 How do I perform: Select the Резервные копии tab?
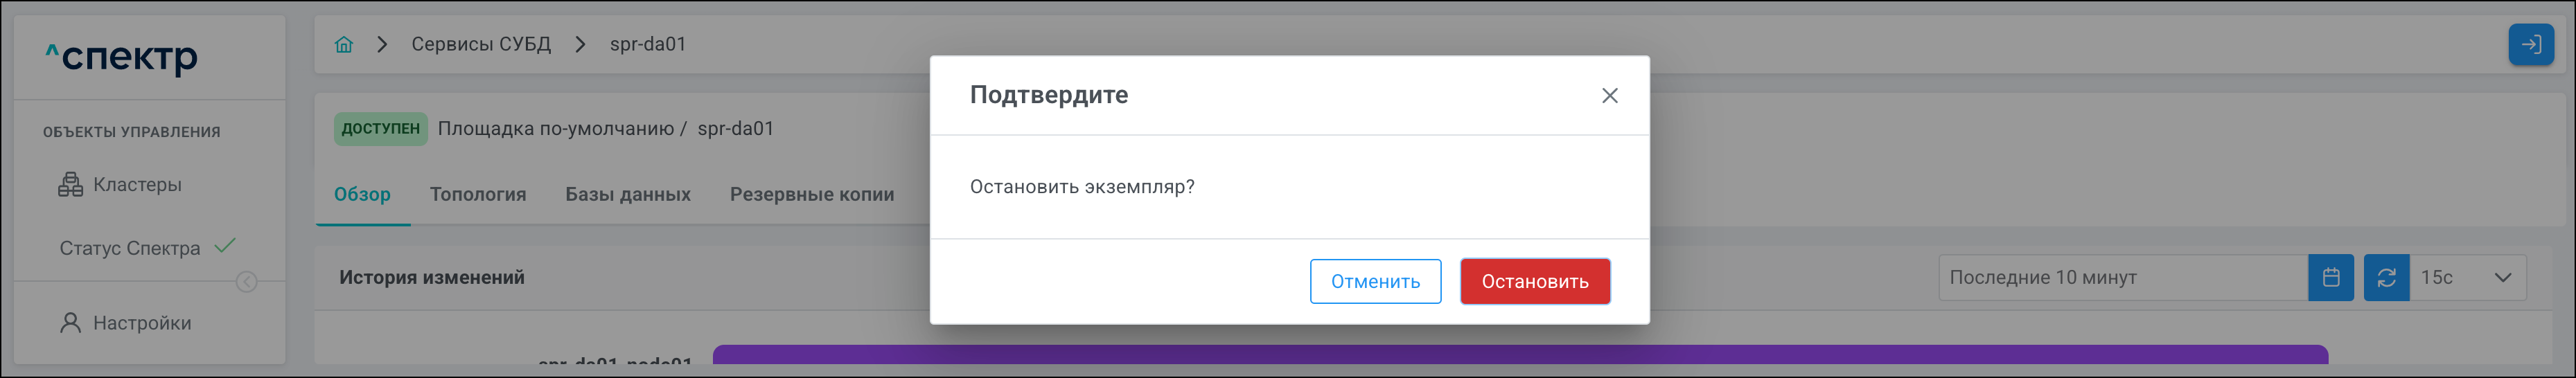click(x=811, y=194)
